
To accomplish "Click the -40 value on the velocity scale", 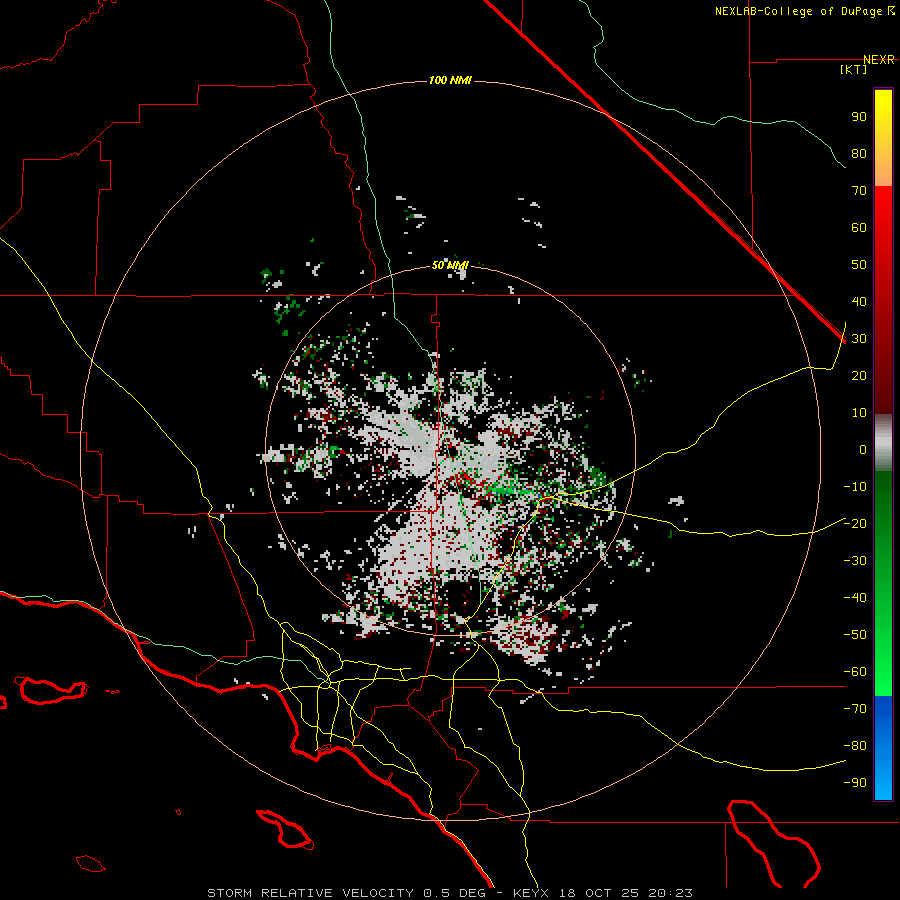I will point(855,598).
